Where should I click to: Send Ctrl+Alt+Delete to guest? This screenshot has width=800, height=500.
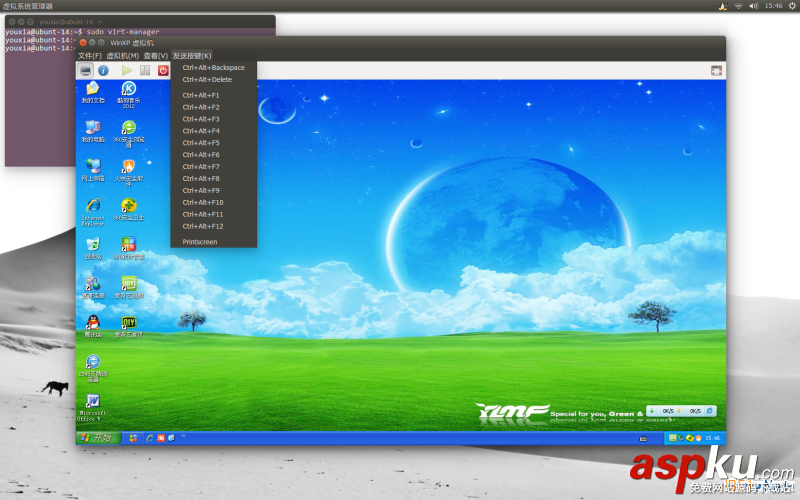[213, 80]
